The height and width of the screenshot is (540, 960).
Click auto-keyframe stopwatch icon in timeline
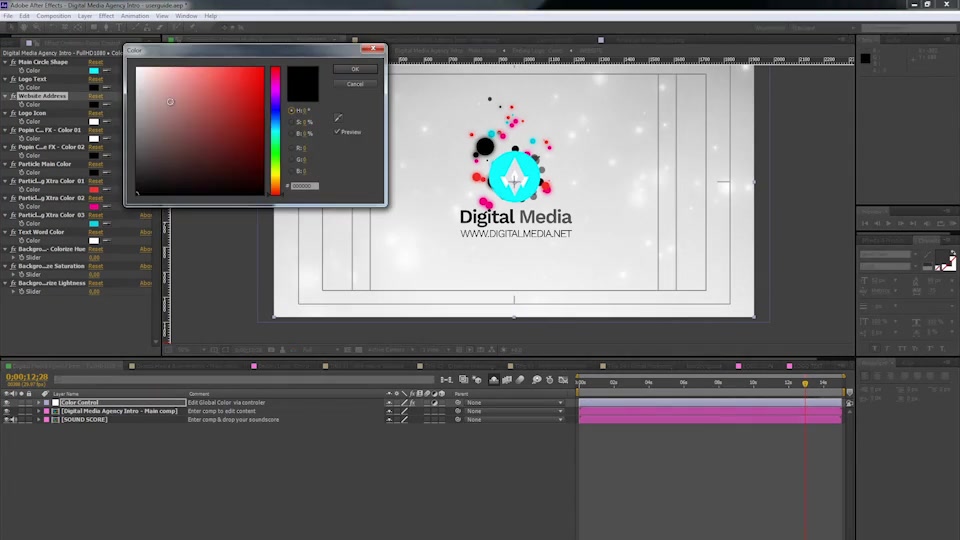pyautogui.click(x=550, y=380)
